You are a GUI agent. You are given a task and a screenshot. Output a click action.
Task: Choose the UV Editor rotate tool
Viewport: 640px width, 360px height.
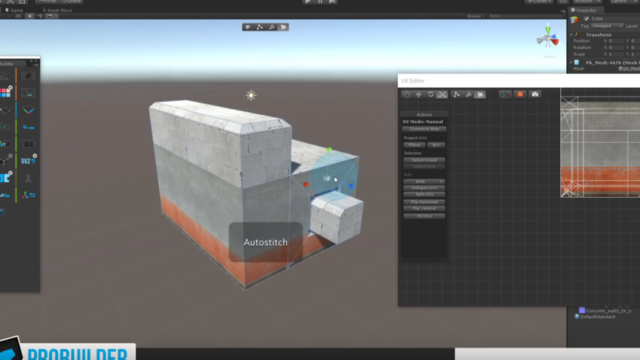tap(431, 95)
